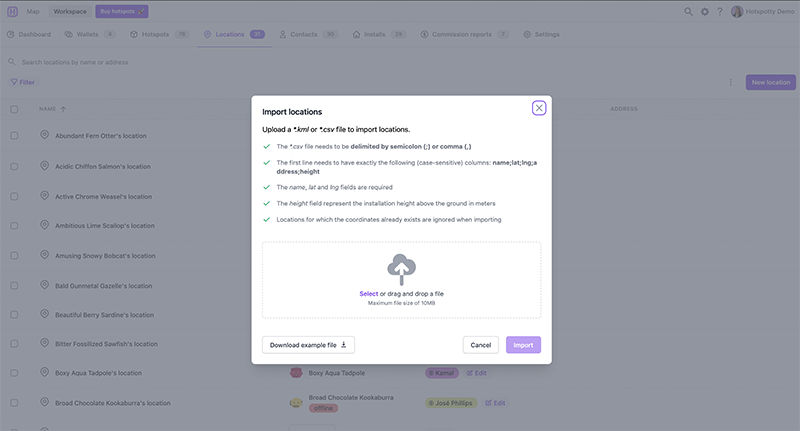The image size is (800, 431).
Task: Download the example file
Action: click(308, 345)
